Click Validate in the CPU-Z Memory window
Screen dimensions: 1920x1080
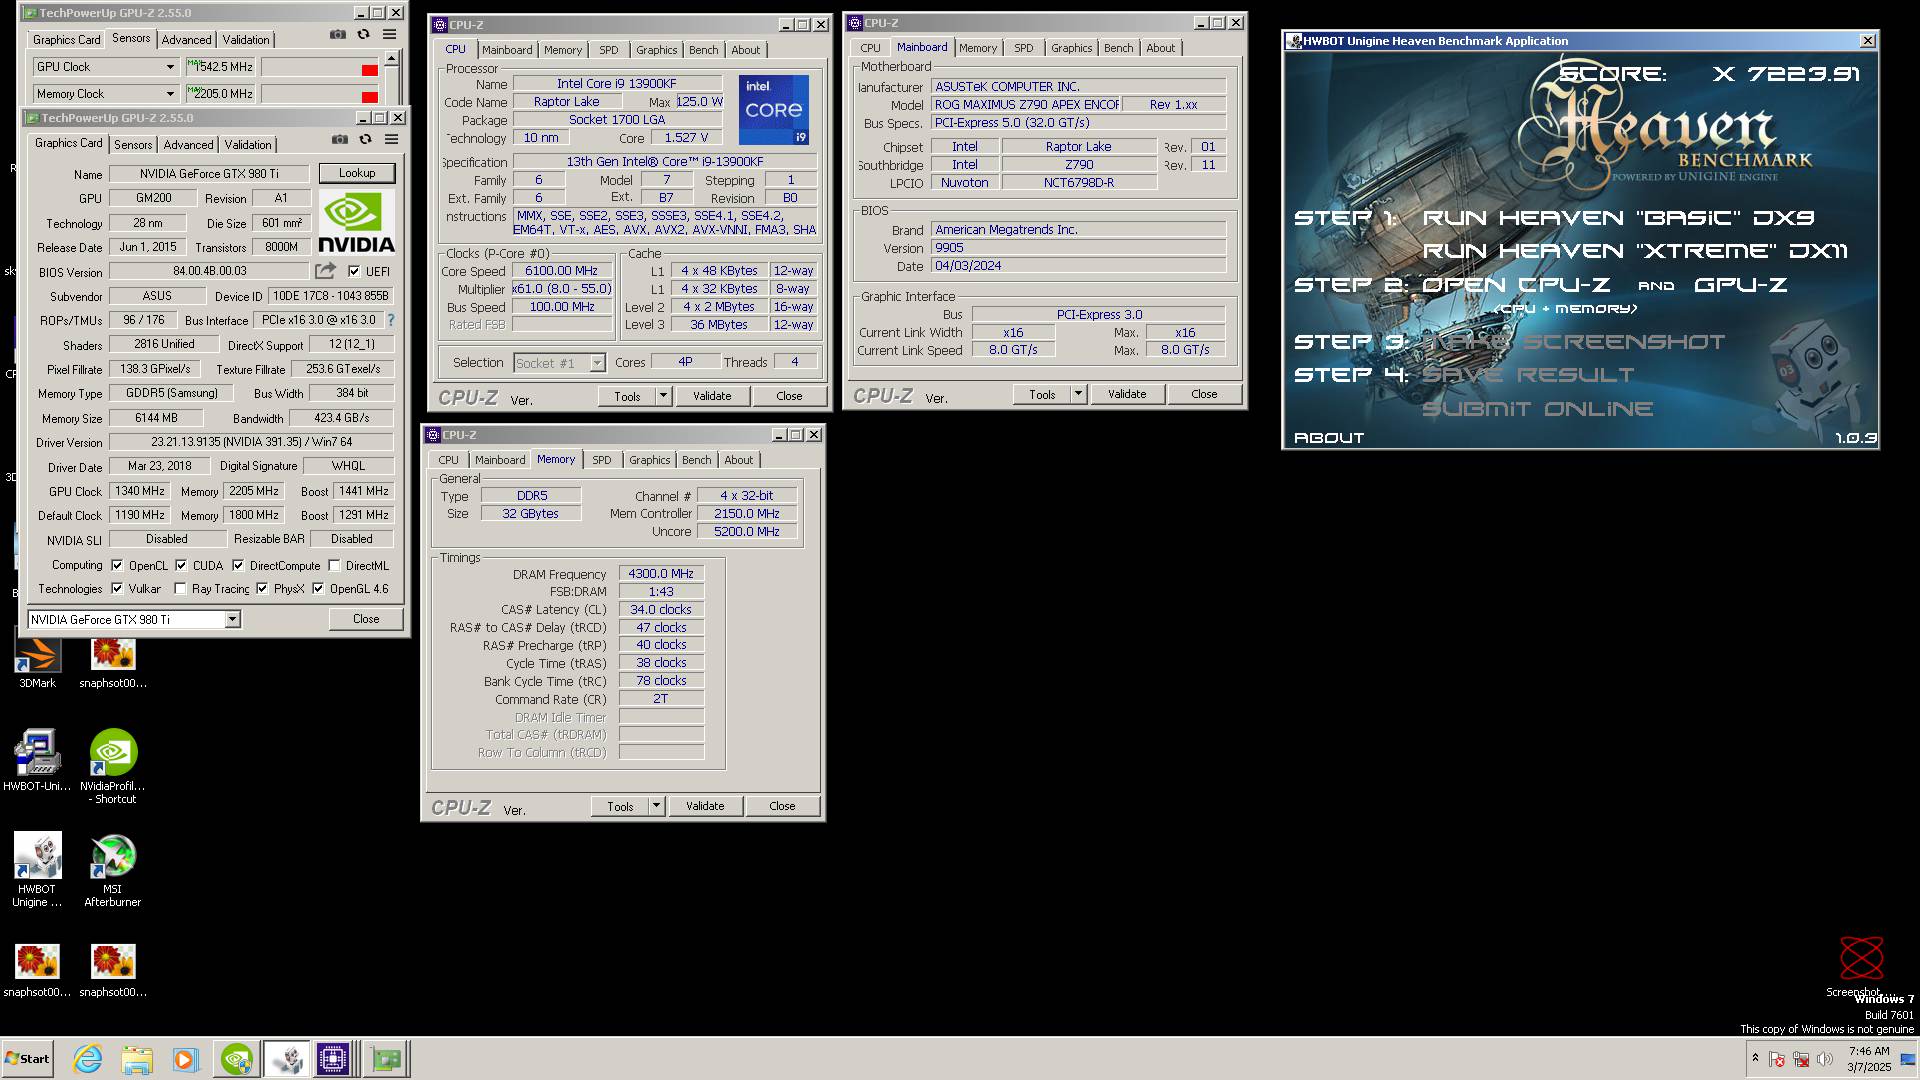(x=705, y=806)
